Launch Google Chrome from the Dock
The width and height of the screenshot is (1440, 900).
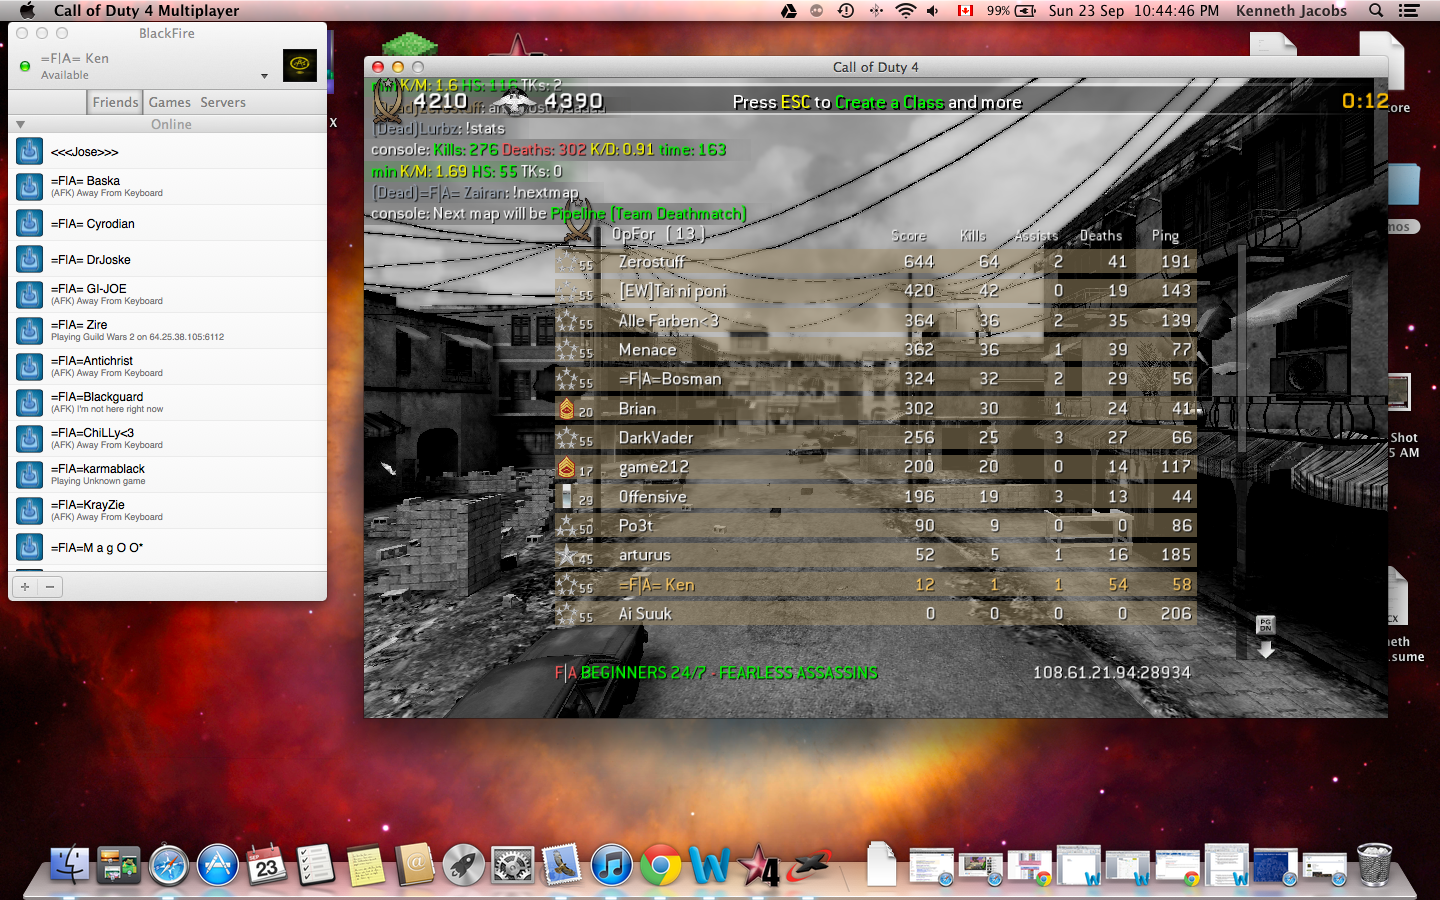tap(661, 865)
